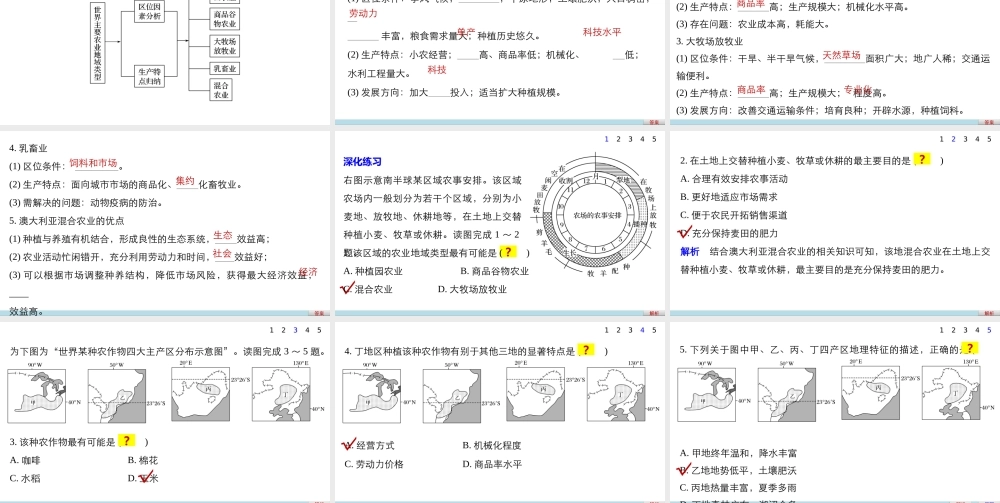Click the yellow question mark in question 1
This screenshot has width=1000, height=503.
[x=510, y=252]
